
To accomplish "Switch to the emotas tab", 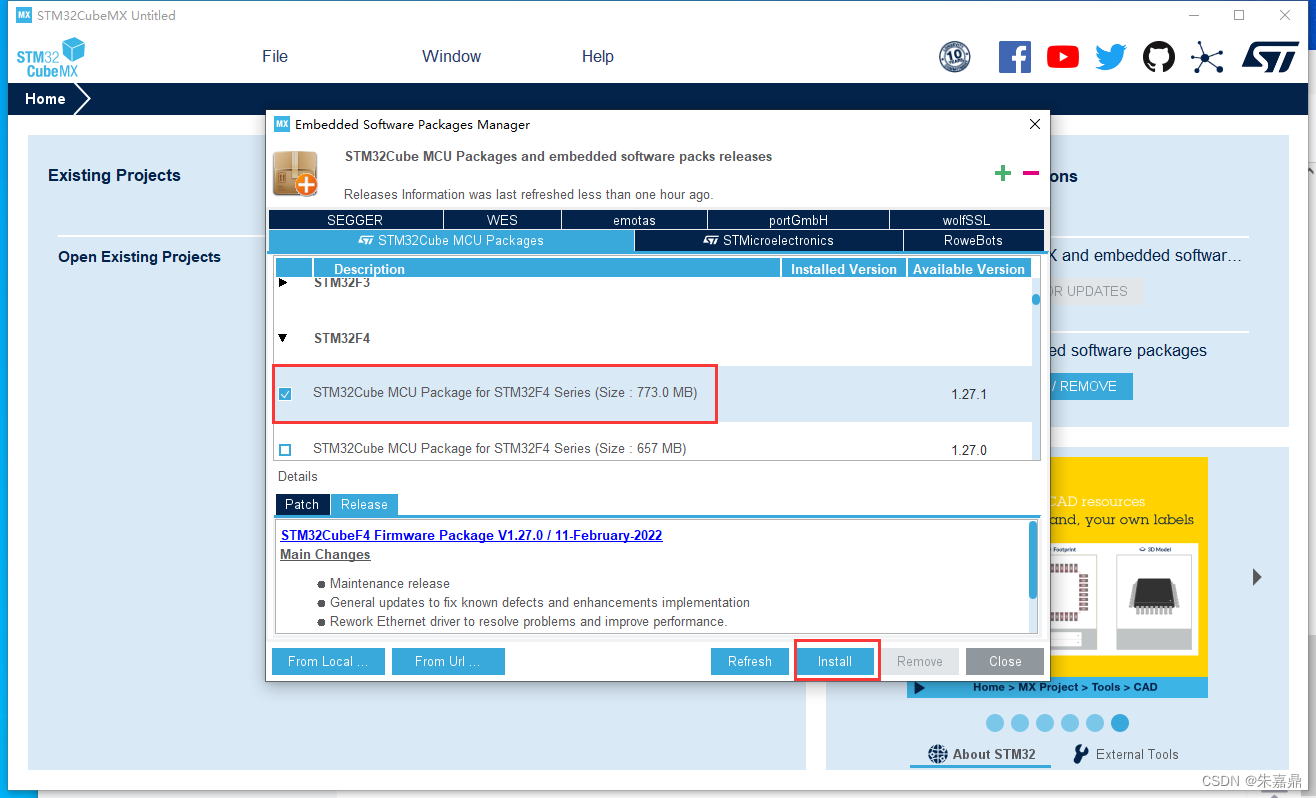I will 634,220.
